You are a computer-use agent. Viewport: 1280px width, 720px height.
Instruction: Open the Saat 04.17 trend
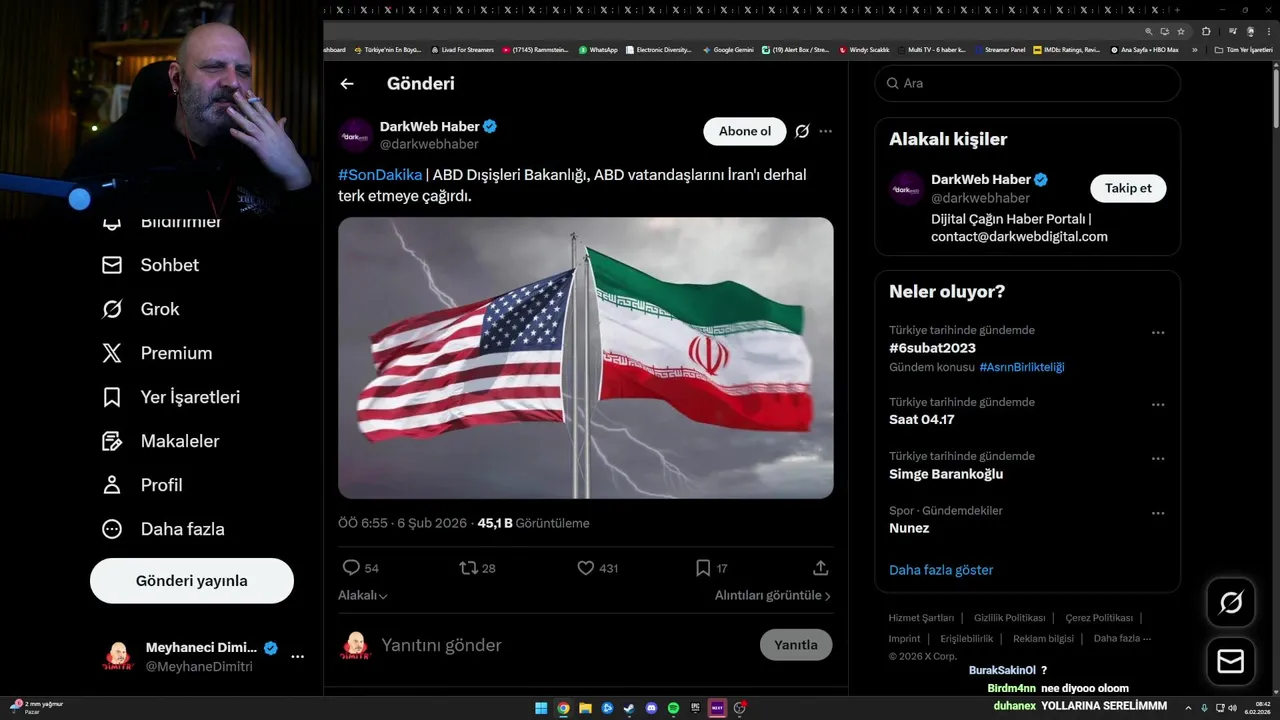coord(922,420)
